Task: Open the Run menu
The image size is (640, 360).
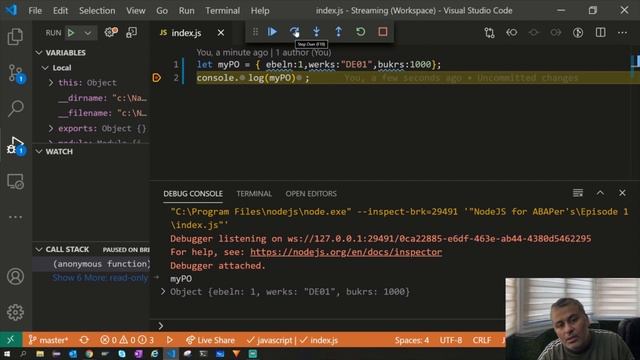Action: click(x=187, y=11)
